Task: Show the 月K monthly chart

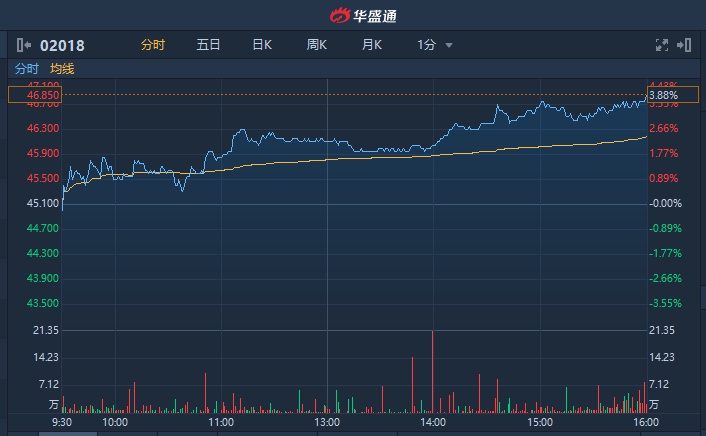Action: pos(372,45)
